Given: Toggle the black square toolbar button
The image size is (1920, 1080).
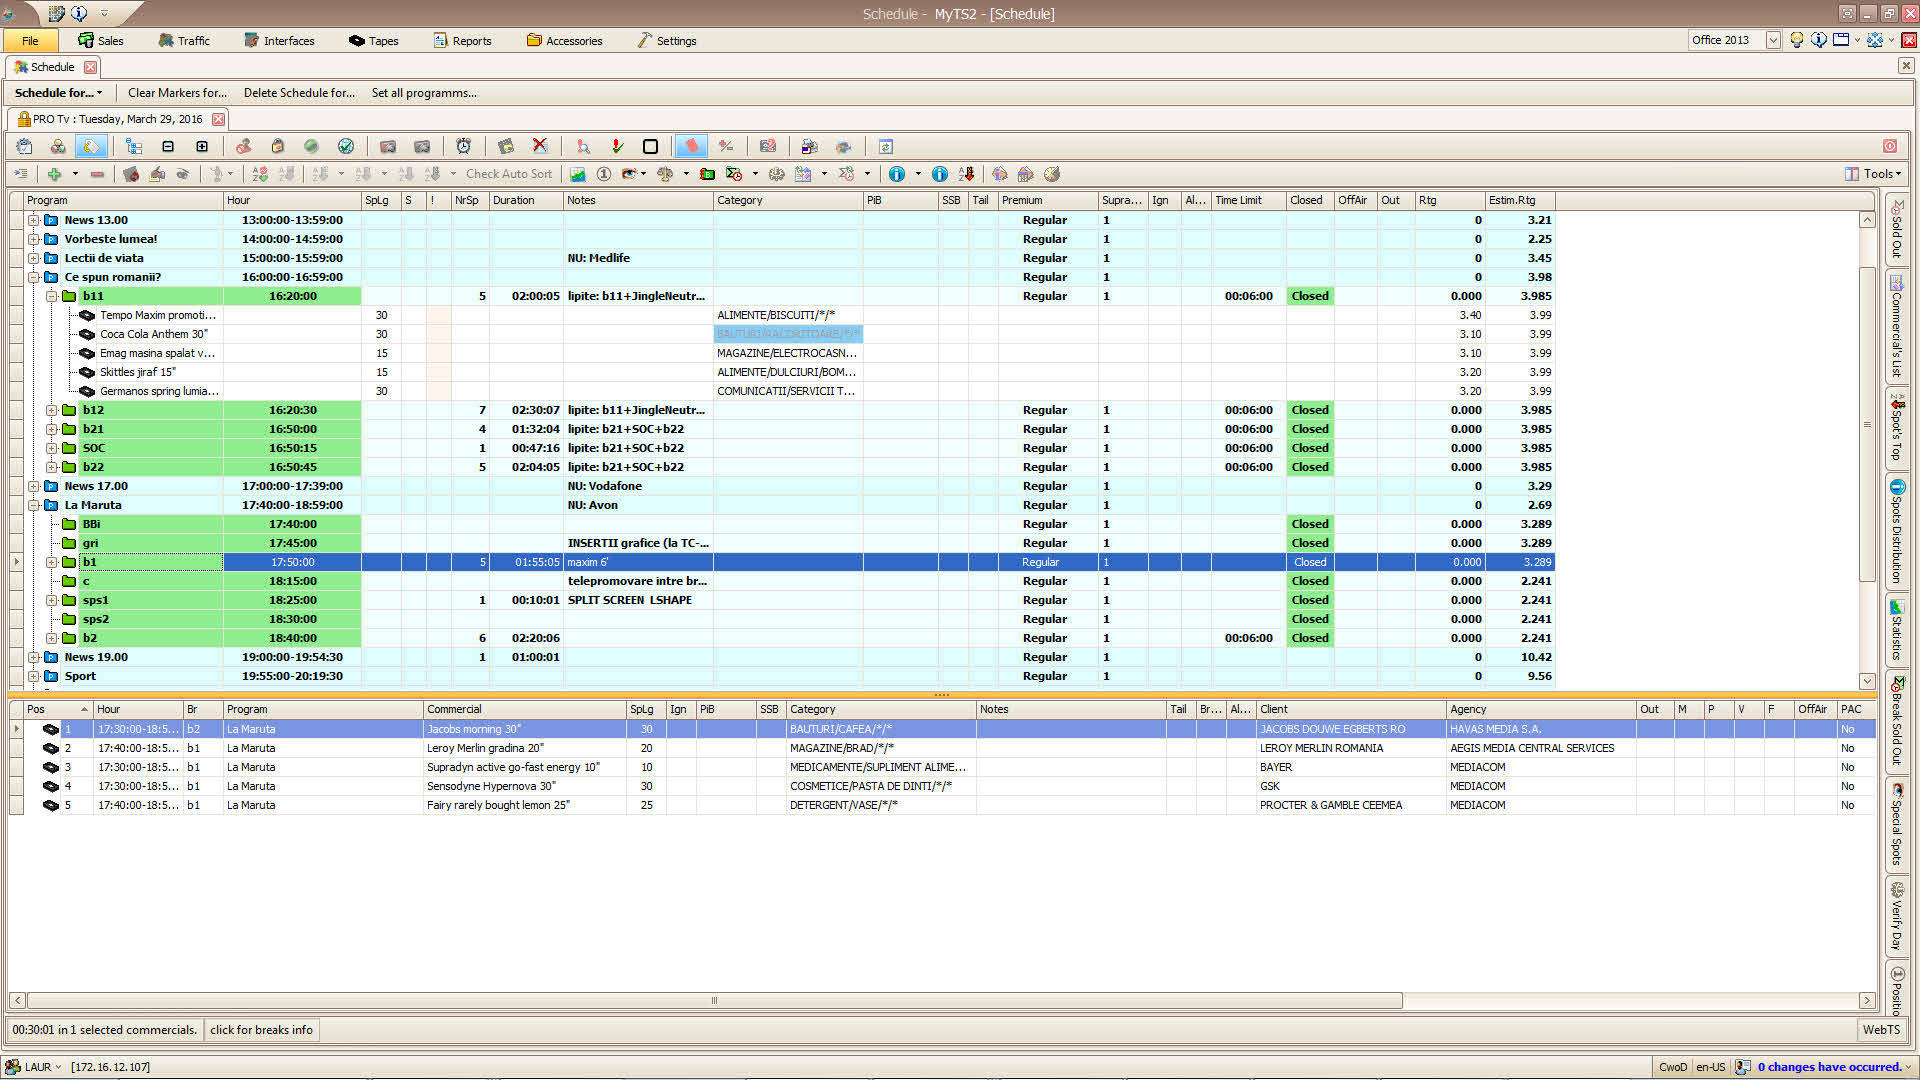Looking at the screenshot, I should click(650, 146).
